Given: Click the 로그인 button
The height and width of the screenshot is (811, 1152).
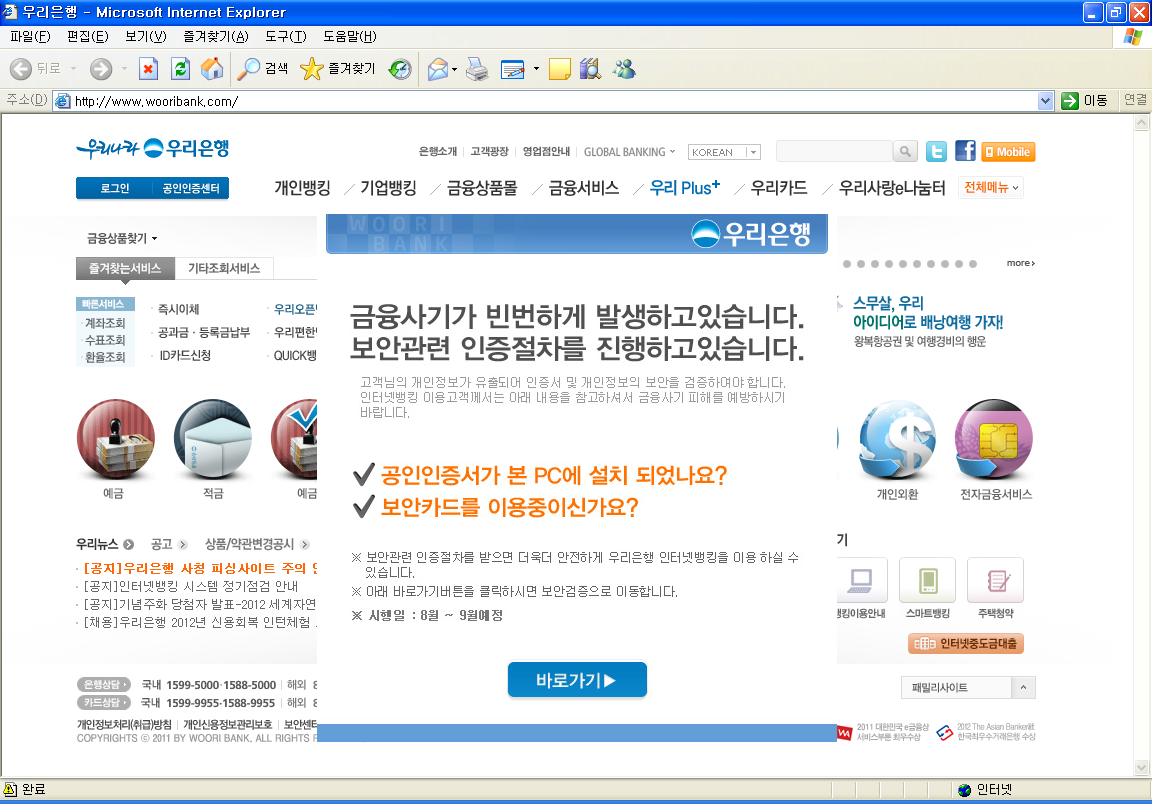Looking at the screenshot, I should click(x=114, y=188).
